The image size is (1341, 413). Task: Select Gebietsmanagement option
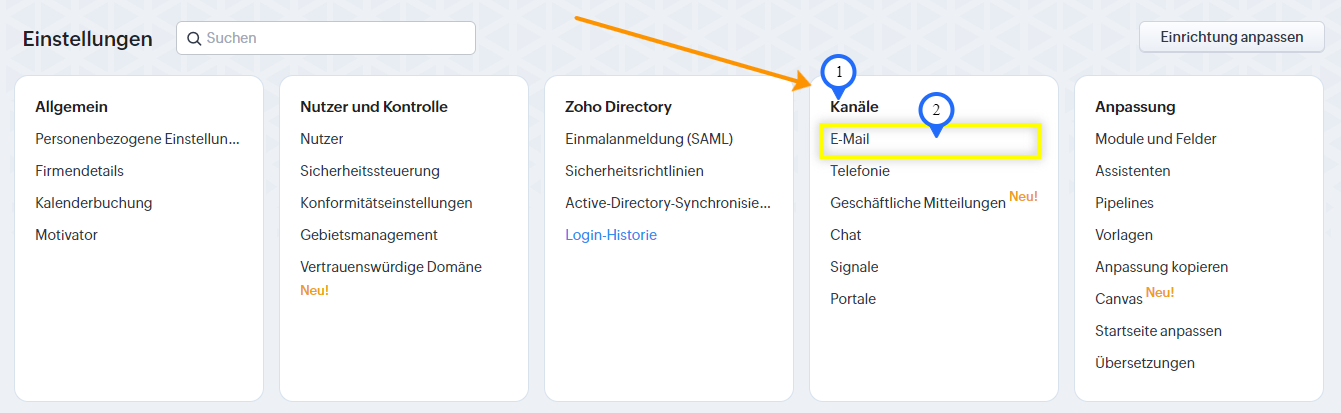click(x=369, y=235)
